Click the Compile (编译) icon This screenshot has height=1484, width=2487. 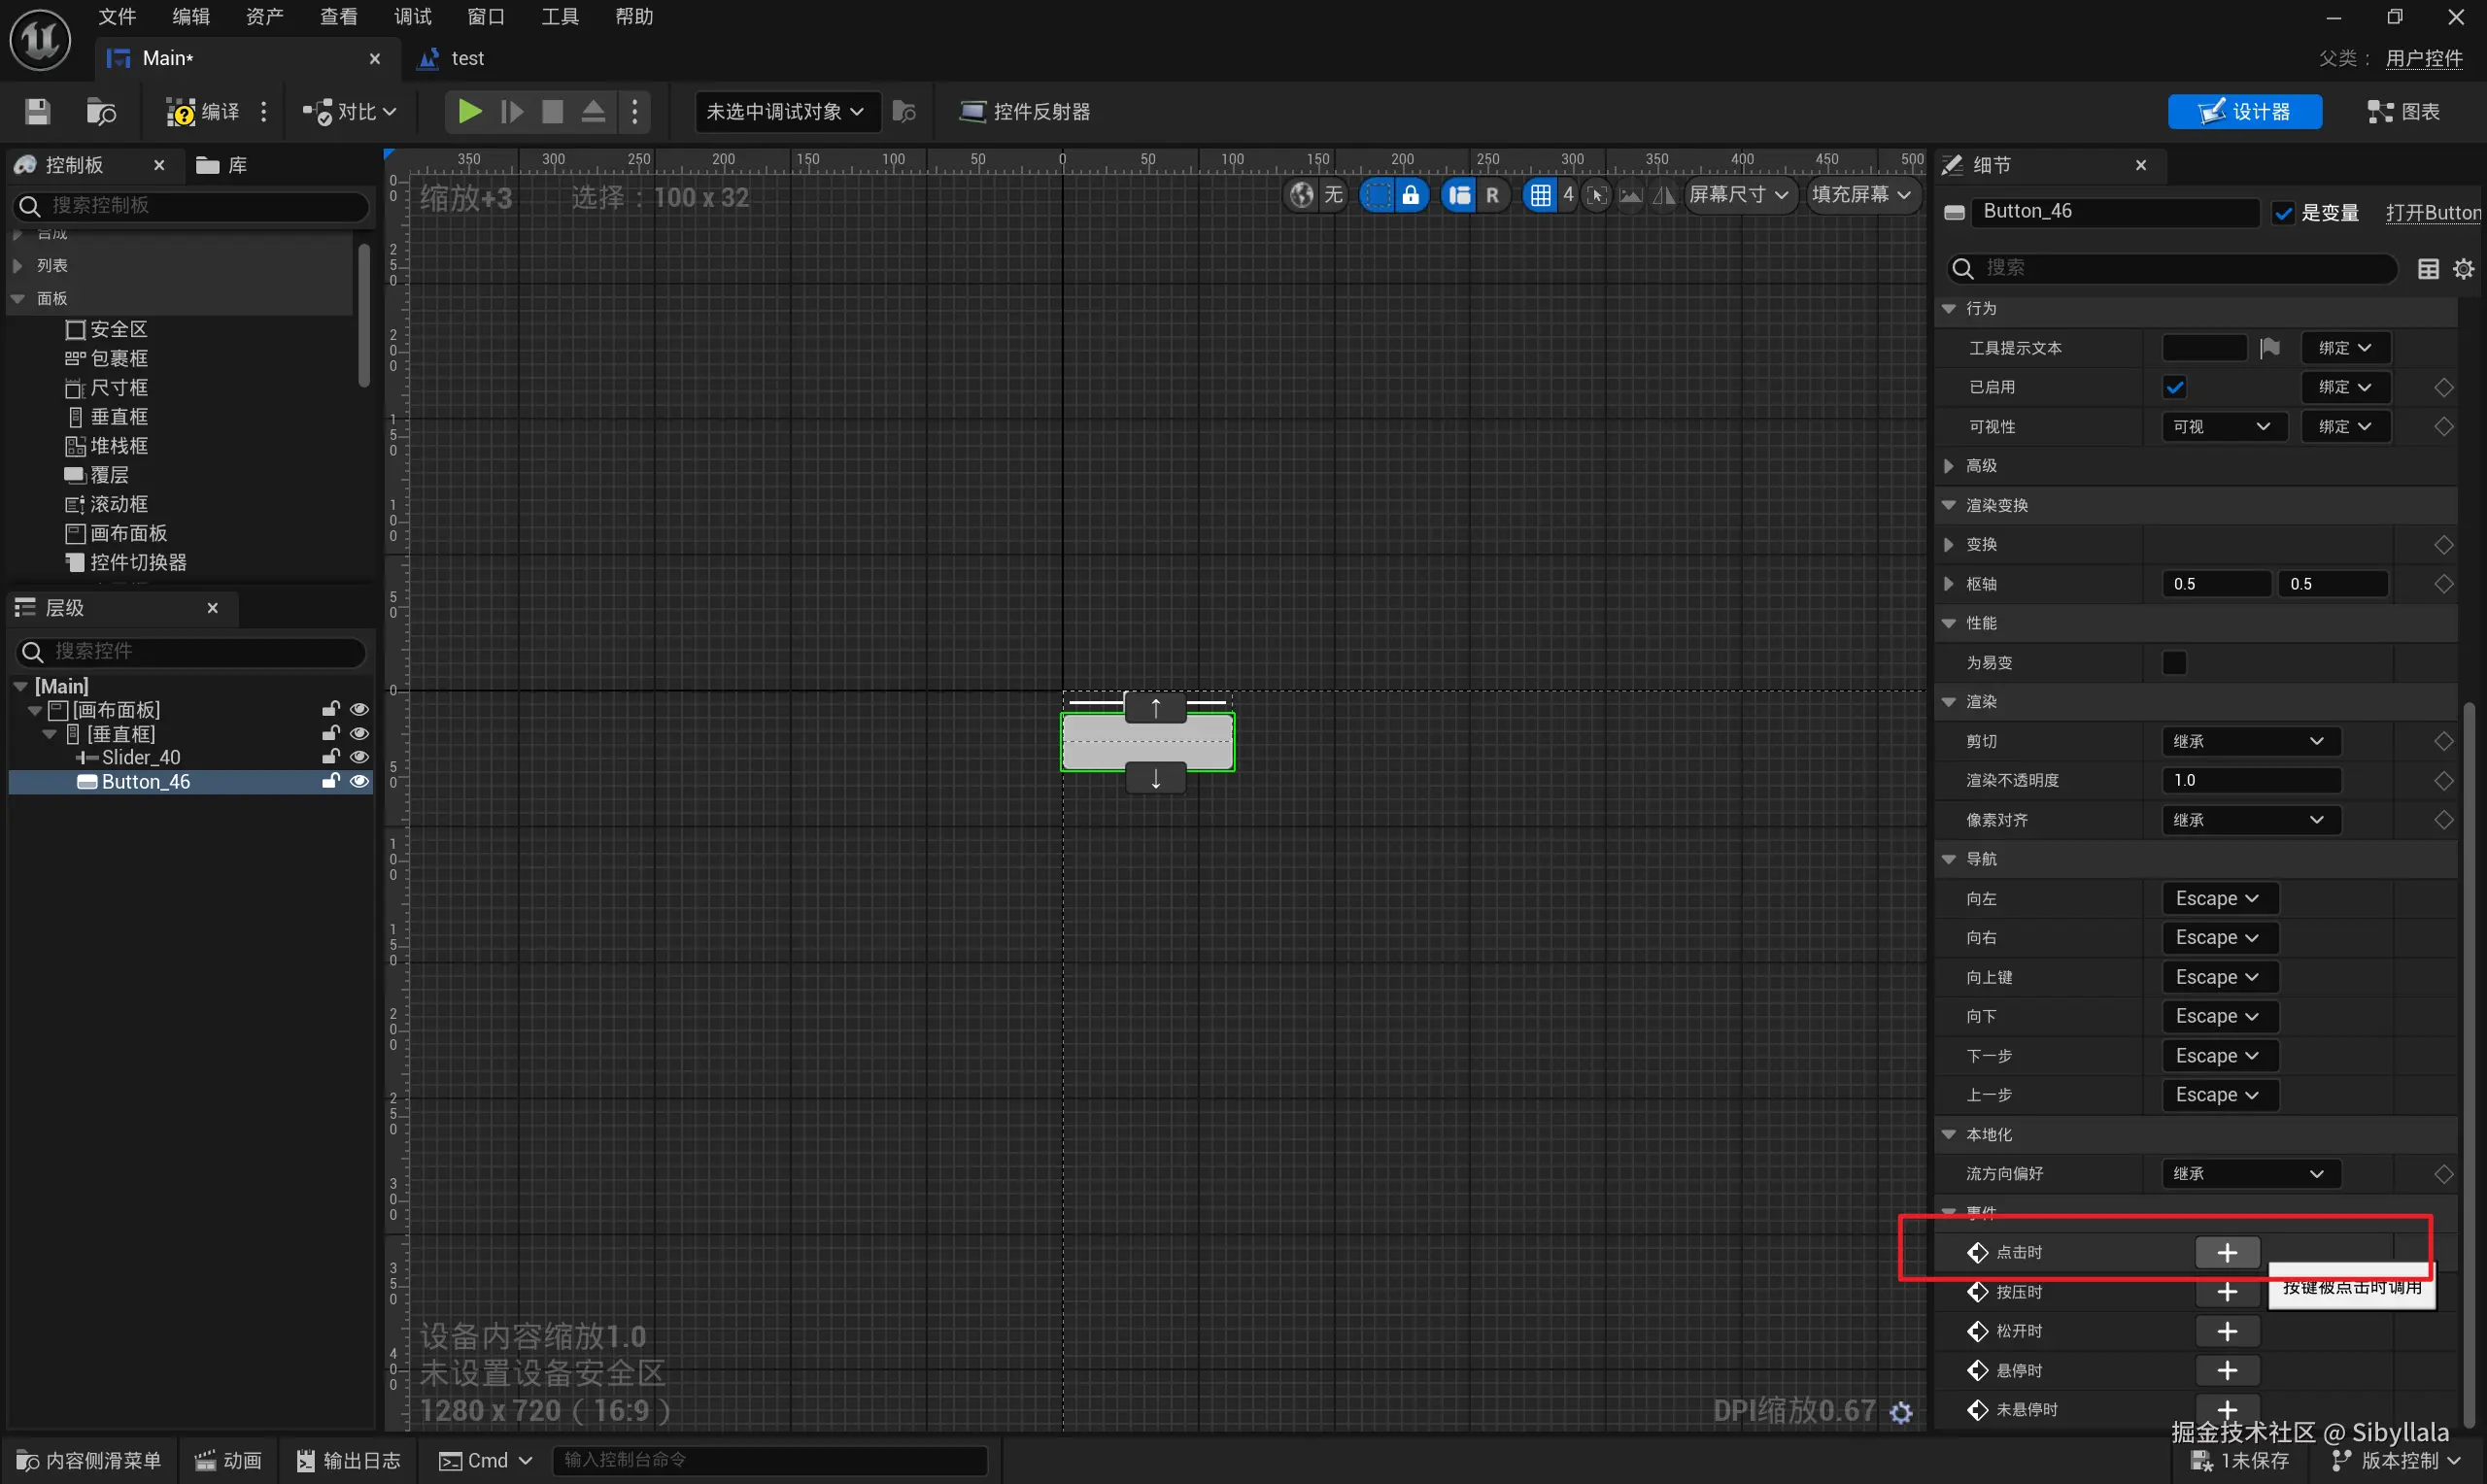point(181,111)
